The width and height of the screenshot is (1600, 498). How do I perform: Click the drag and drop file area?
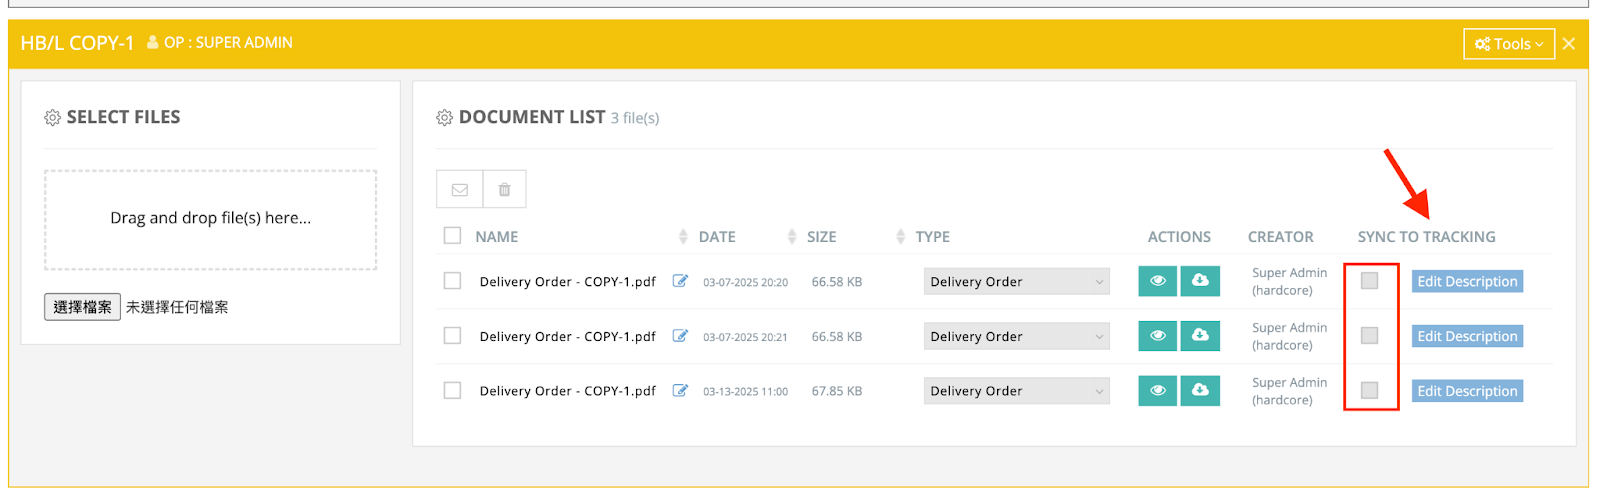tap(210, 219)
